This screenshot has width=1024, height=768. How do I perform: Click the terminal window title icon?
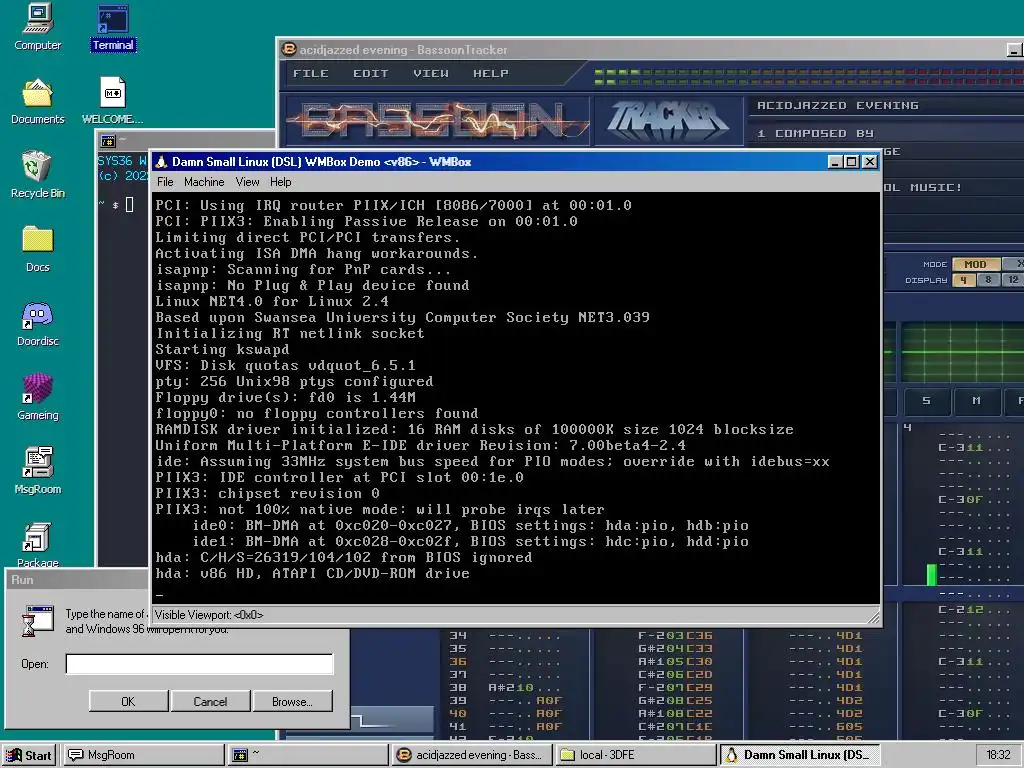pos(108,141)
